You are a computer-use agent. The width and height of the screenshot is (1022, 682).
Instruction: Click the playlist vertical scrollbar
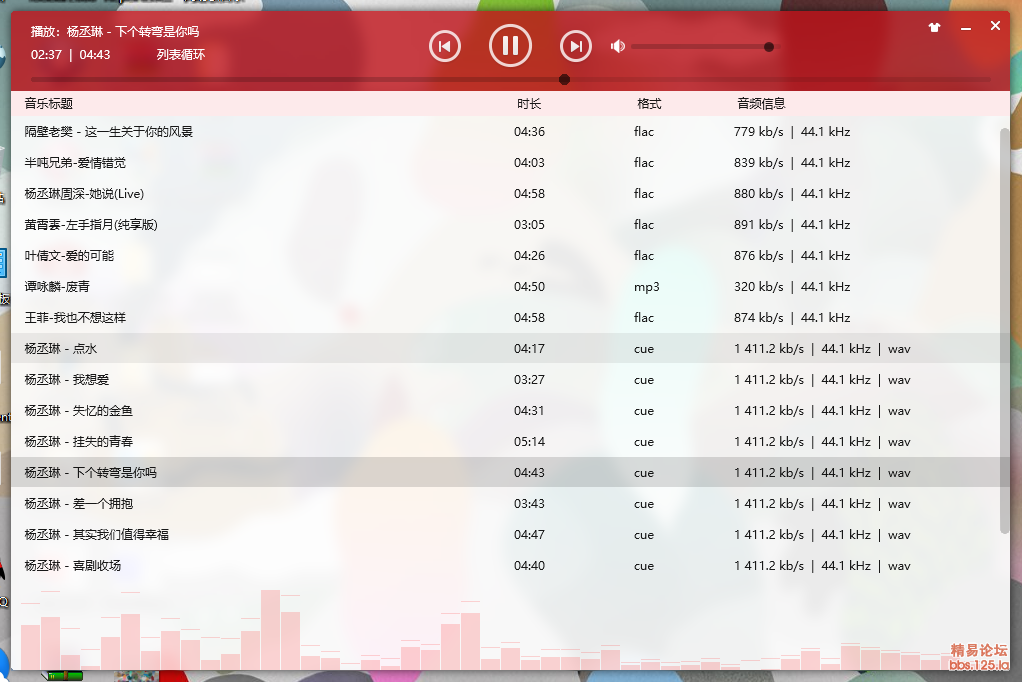click(1004, 331)
